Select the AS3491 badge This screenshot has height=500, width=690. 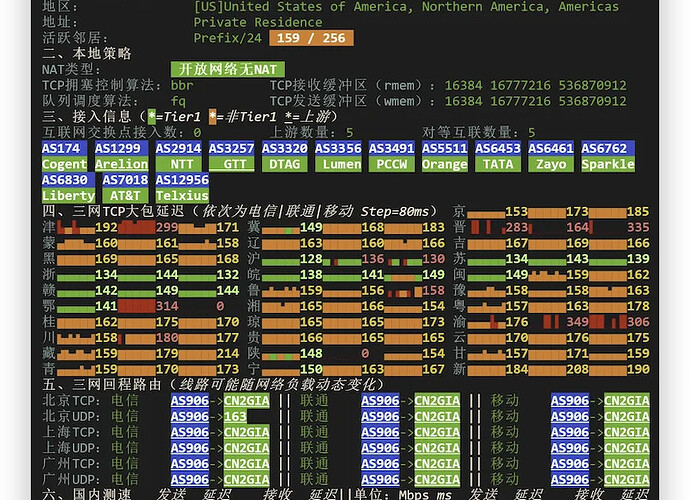click(391, 148)
